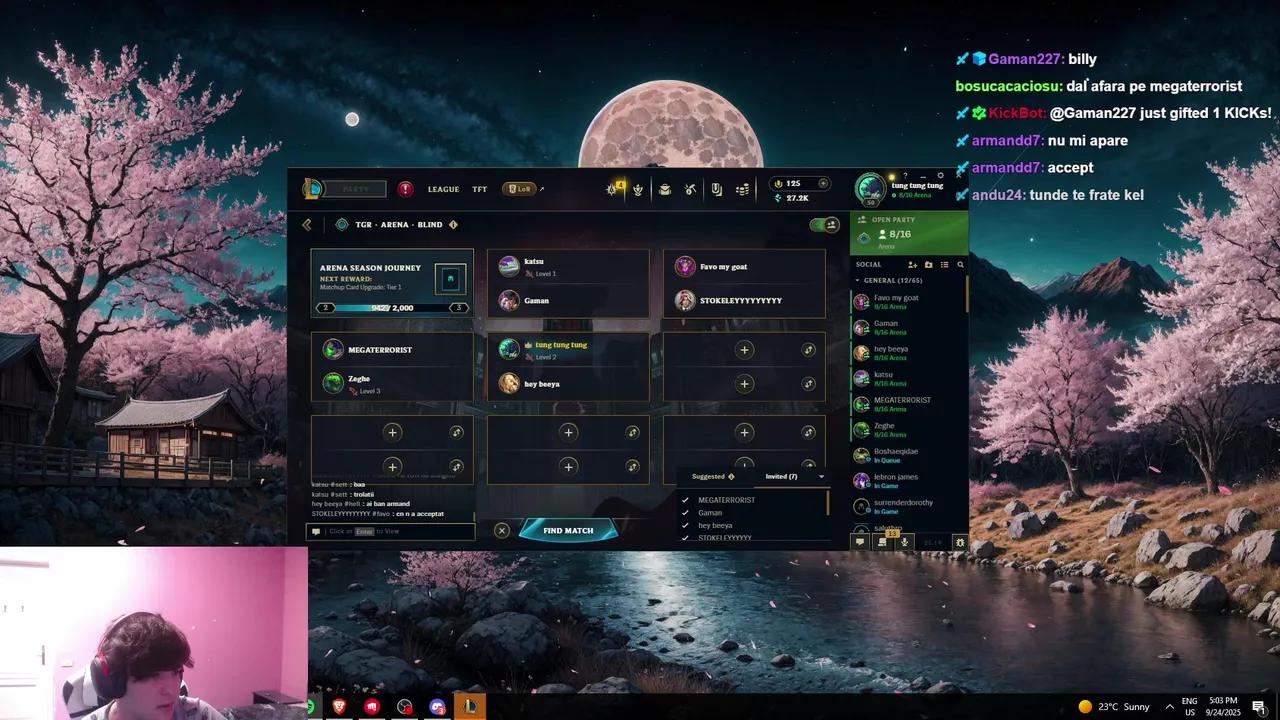Open the green OPEN PARTY 8/16 panel
The image size is (1280, 720).
pos(909,233)
